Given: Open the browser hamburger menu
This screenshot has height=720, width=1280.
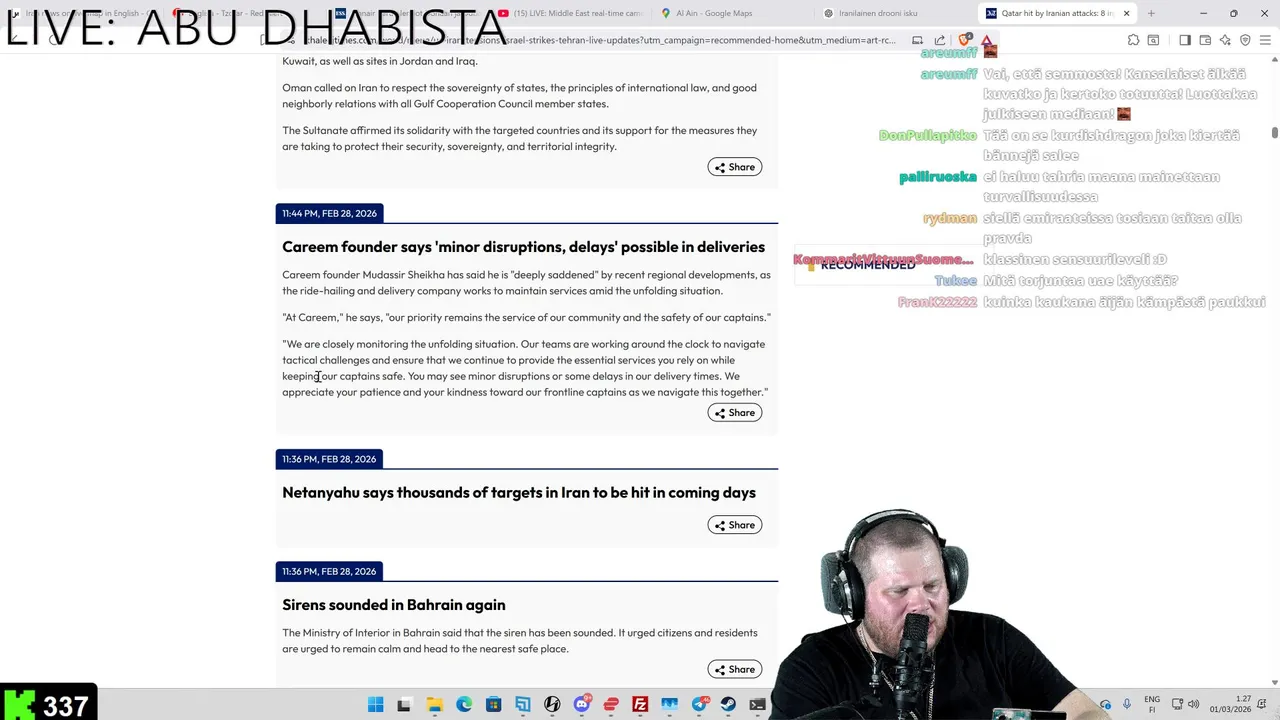Looking at the screenshot, I should point(1266,40).
